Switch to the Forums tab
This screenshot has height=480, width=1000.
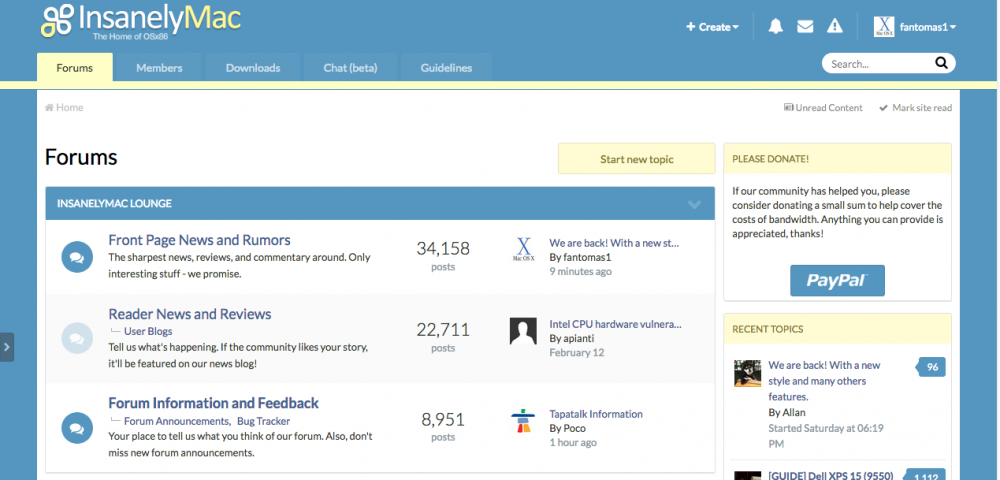point(75,68)
